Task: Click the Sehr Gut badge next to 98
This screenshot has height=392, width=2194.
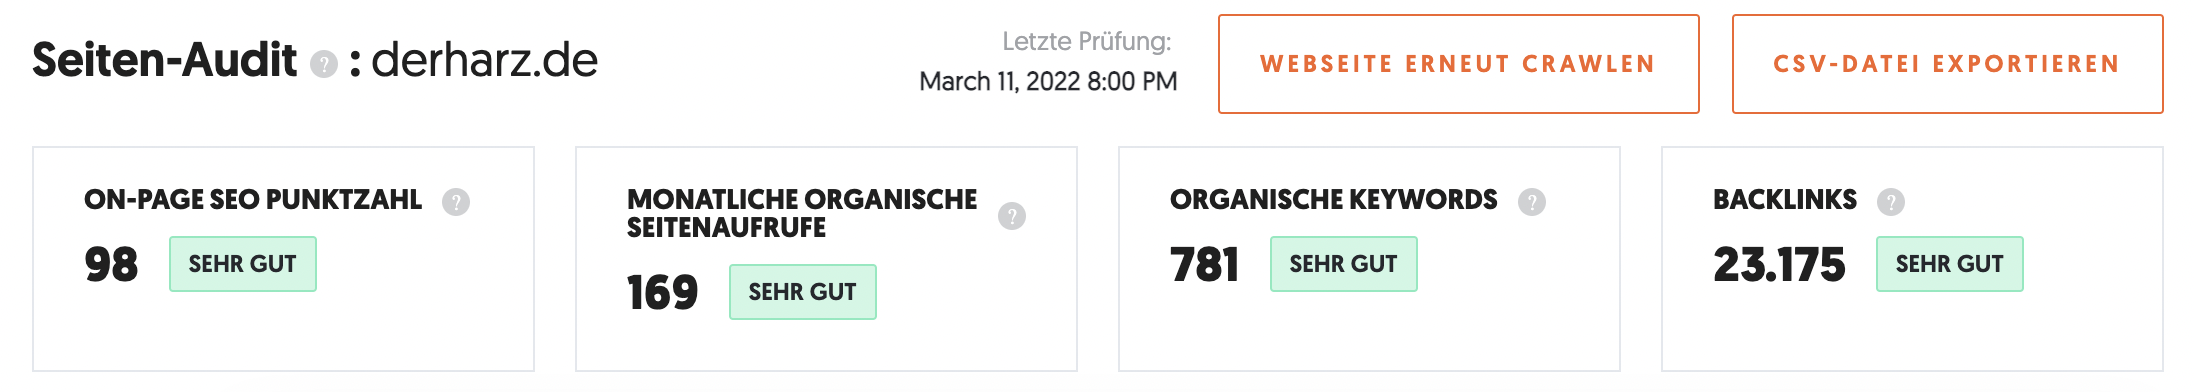Action: coord(243,264)
